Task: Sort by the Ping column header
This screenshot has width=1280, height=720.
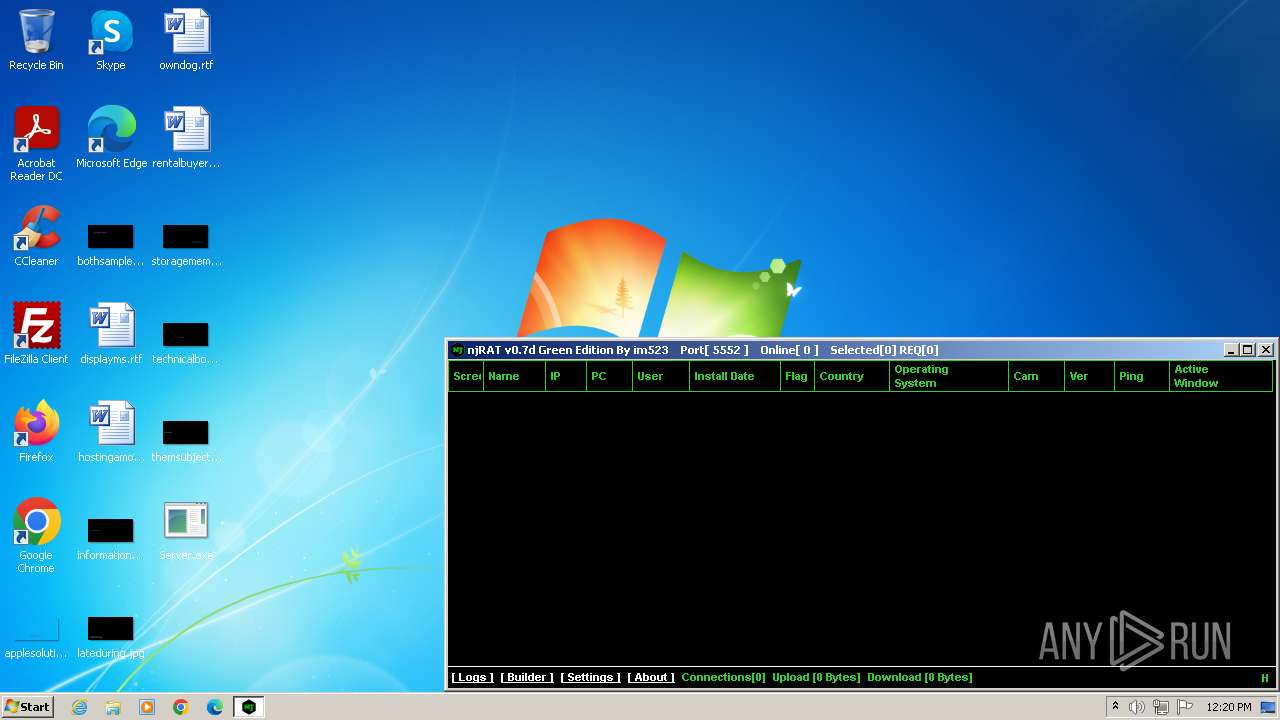Action: coord(1142,376)
